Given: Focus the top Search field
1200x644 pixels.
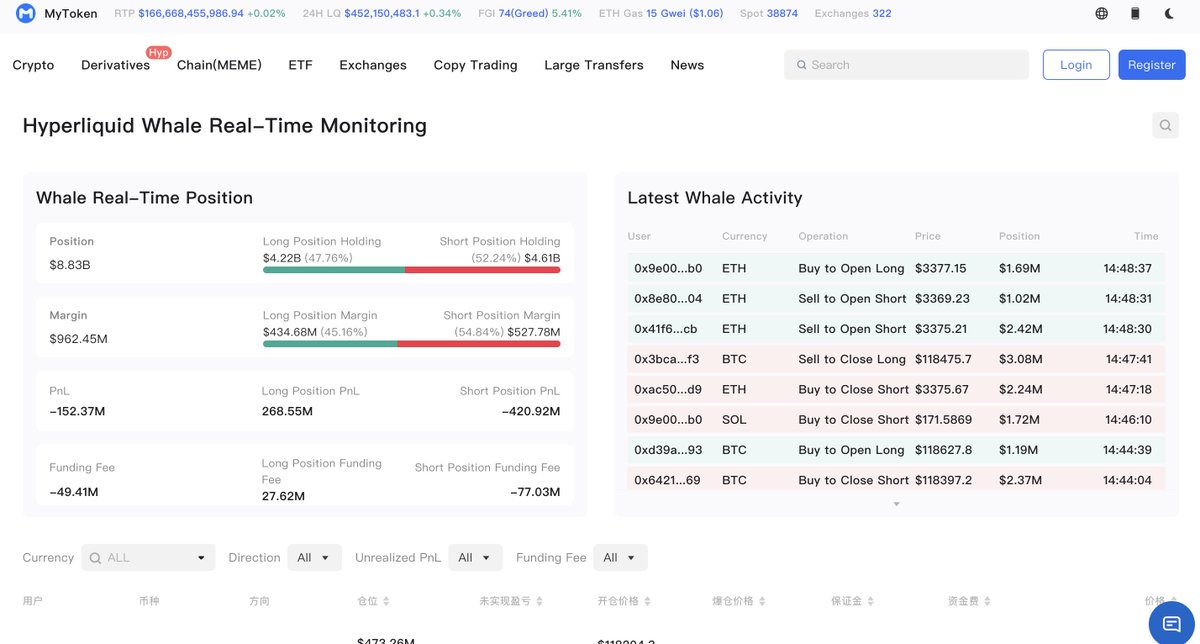Looking at the screenshot, I should pos(907,65).
